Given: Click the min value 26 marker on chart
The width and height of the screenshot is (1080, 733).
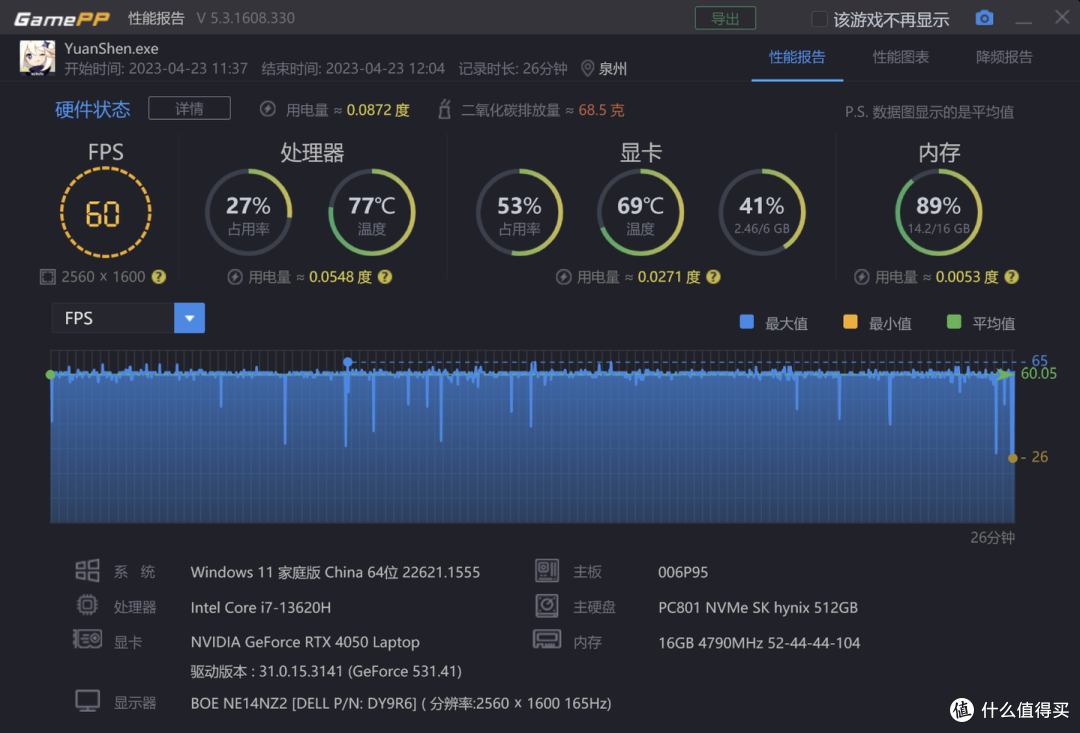Looking at the screenshot, I should [x=1012, y=458].
